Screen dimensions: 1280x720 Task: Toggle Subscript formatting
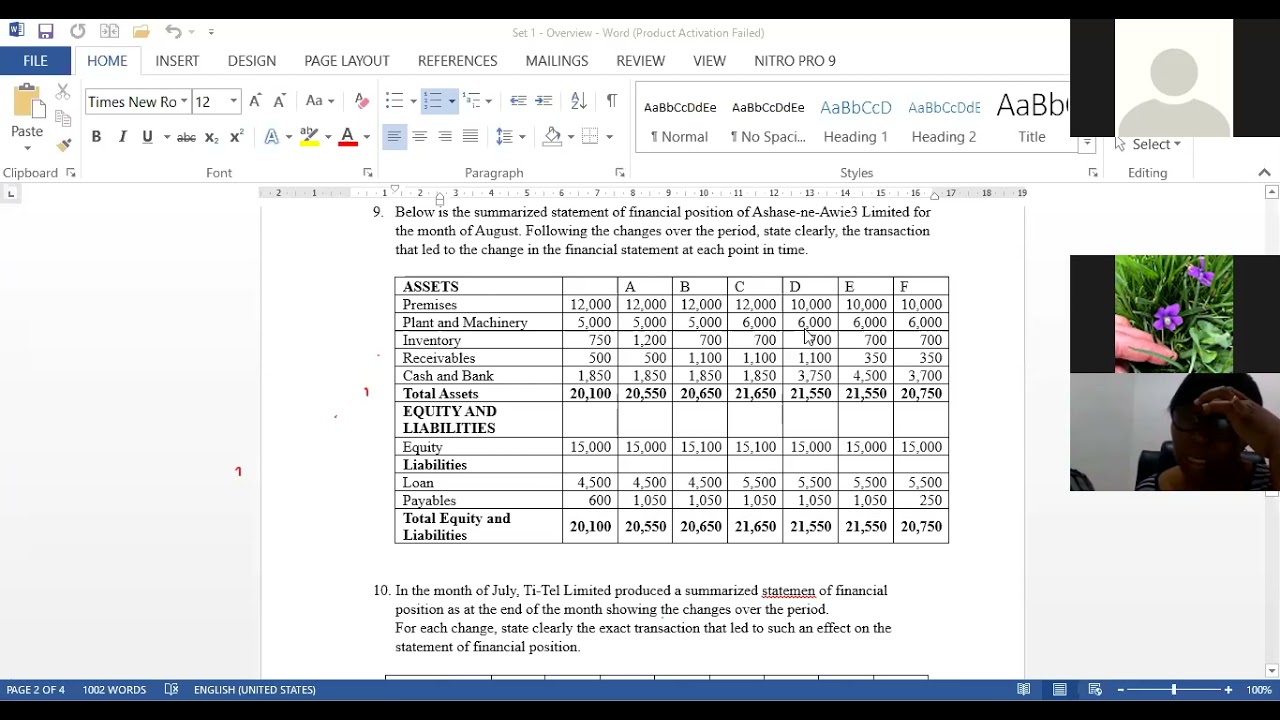click(211, 137)
